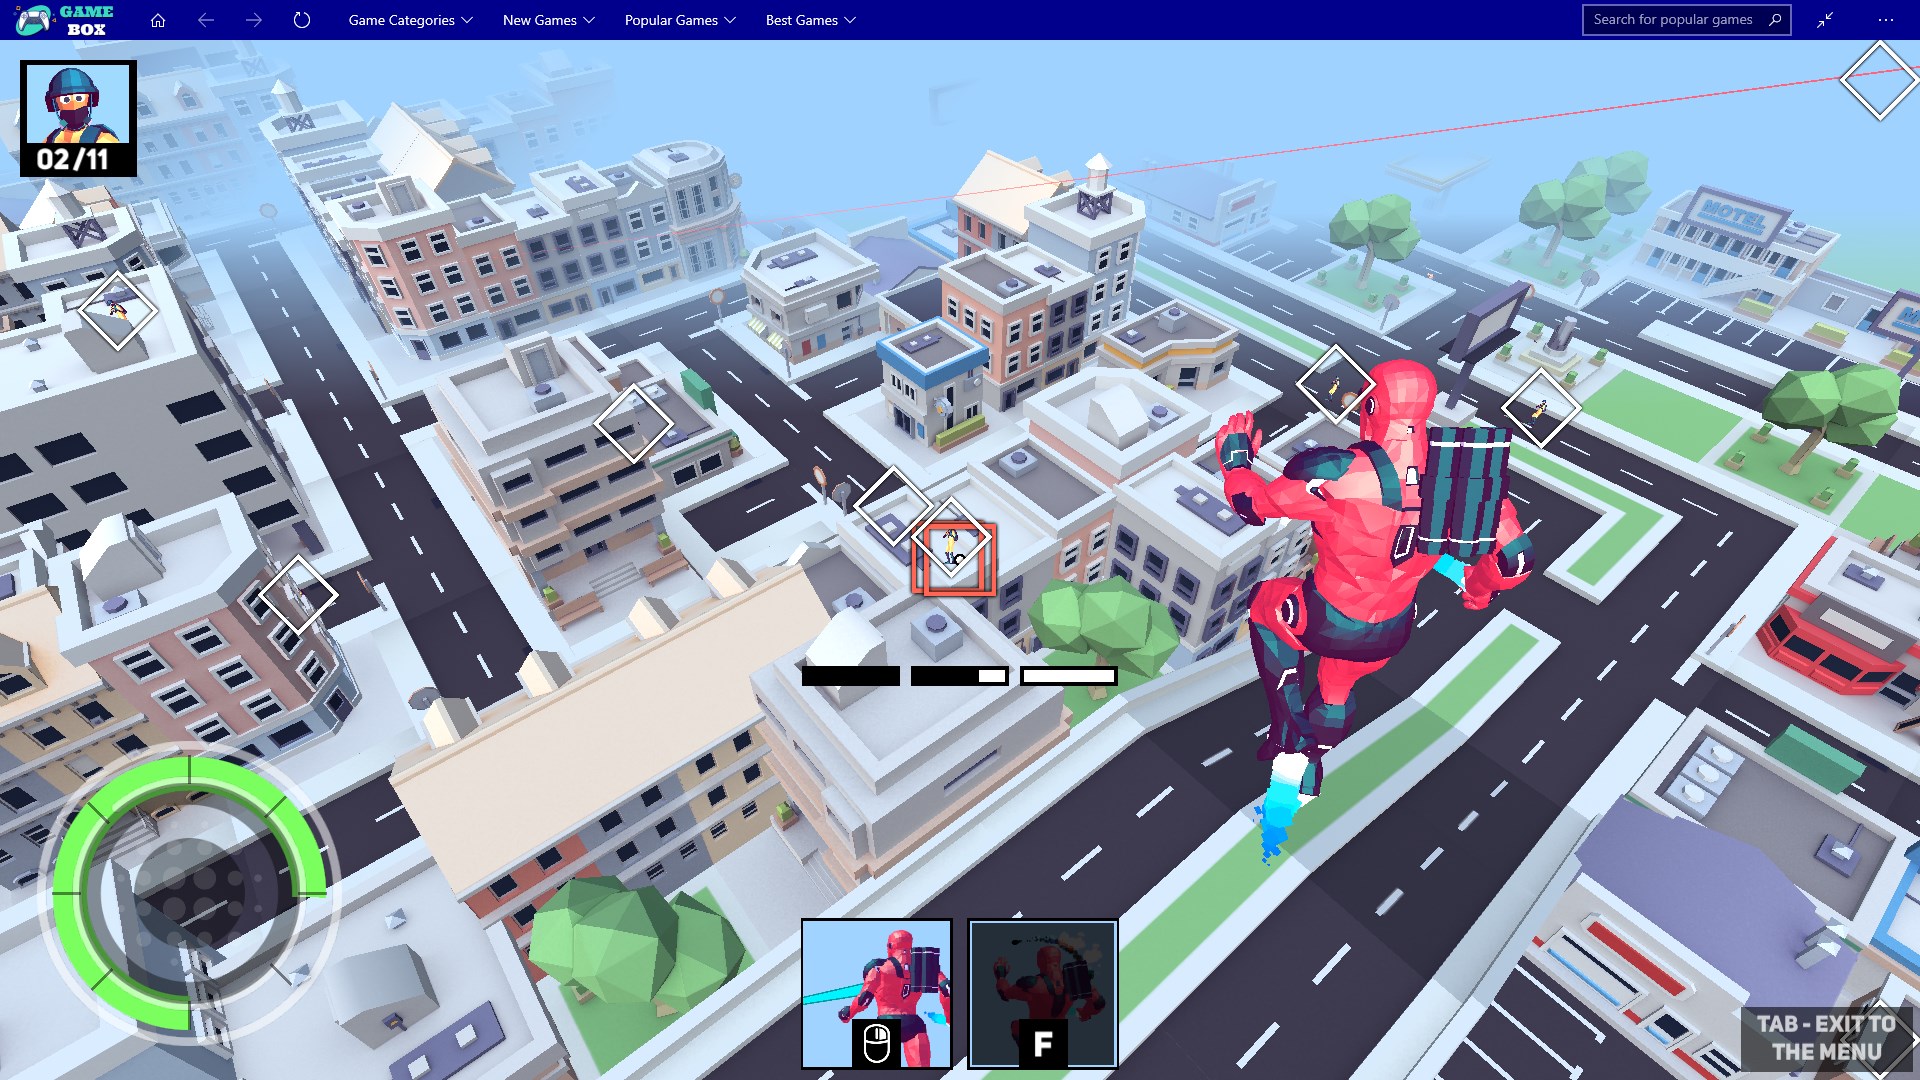Open the Game Categories menu
This screenshot has height=1080, width=1920.
[410, 20]
